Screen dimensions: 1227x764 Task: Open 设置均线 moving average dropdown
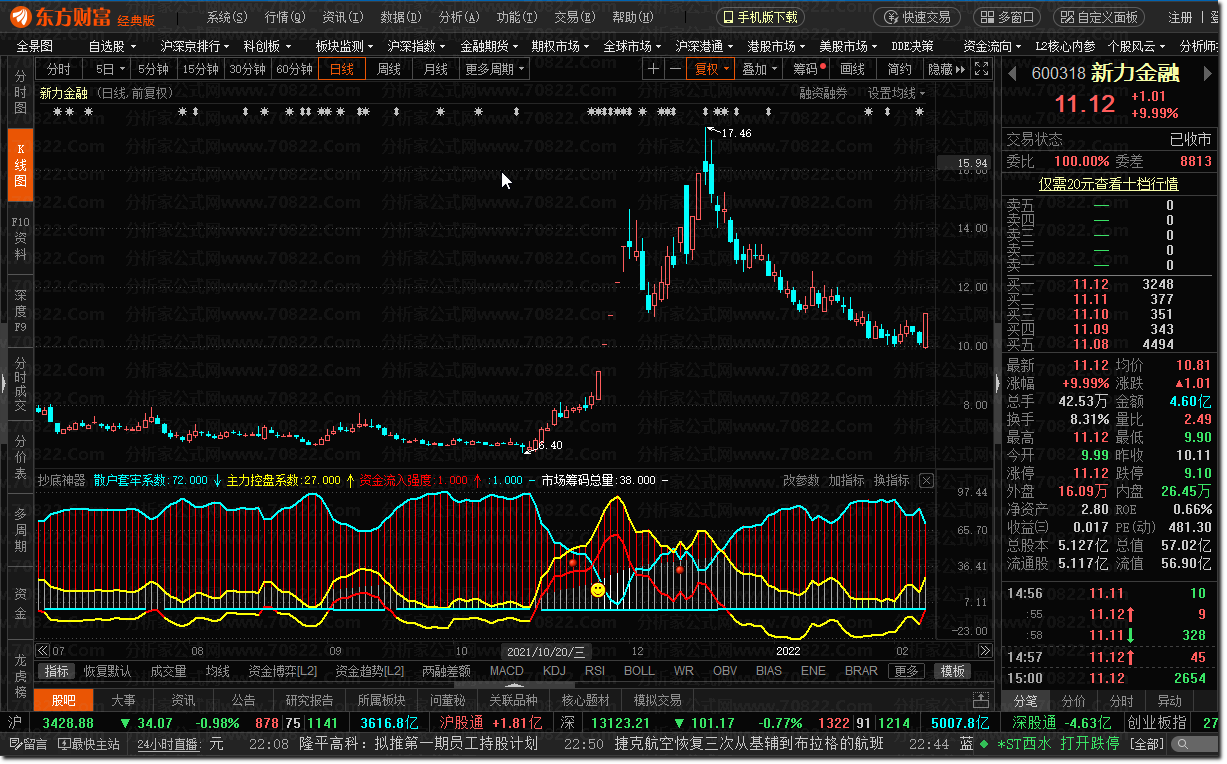point(896,93)
